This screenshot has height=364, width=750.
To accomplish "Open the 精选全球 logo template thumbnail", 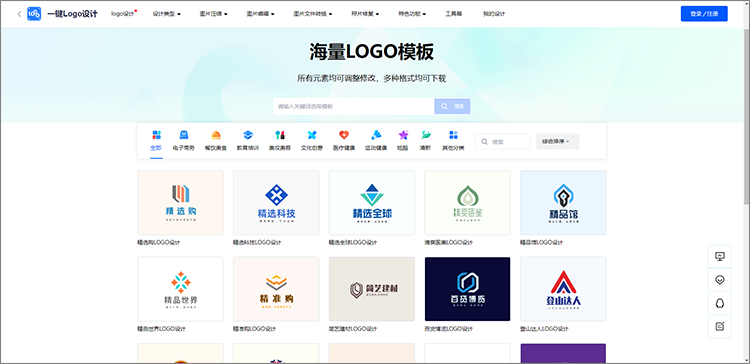I will (x=372, y=203).
